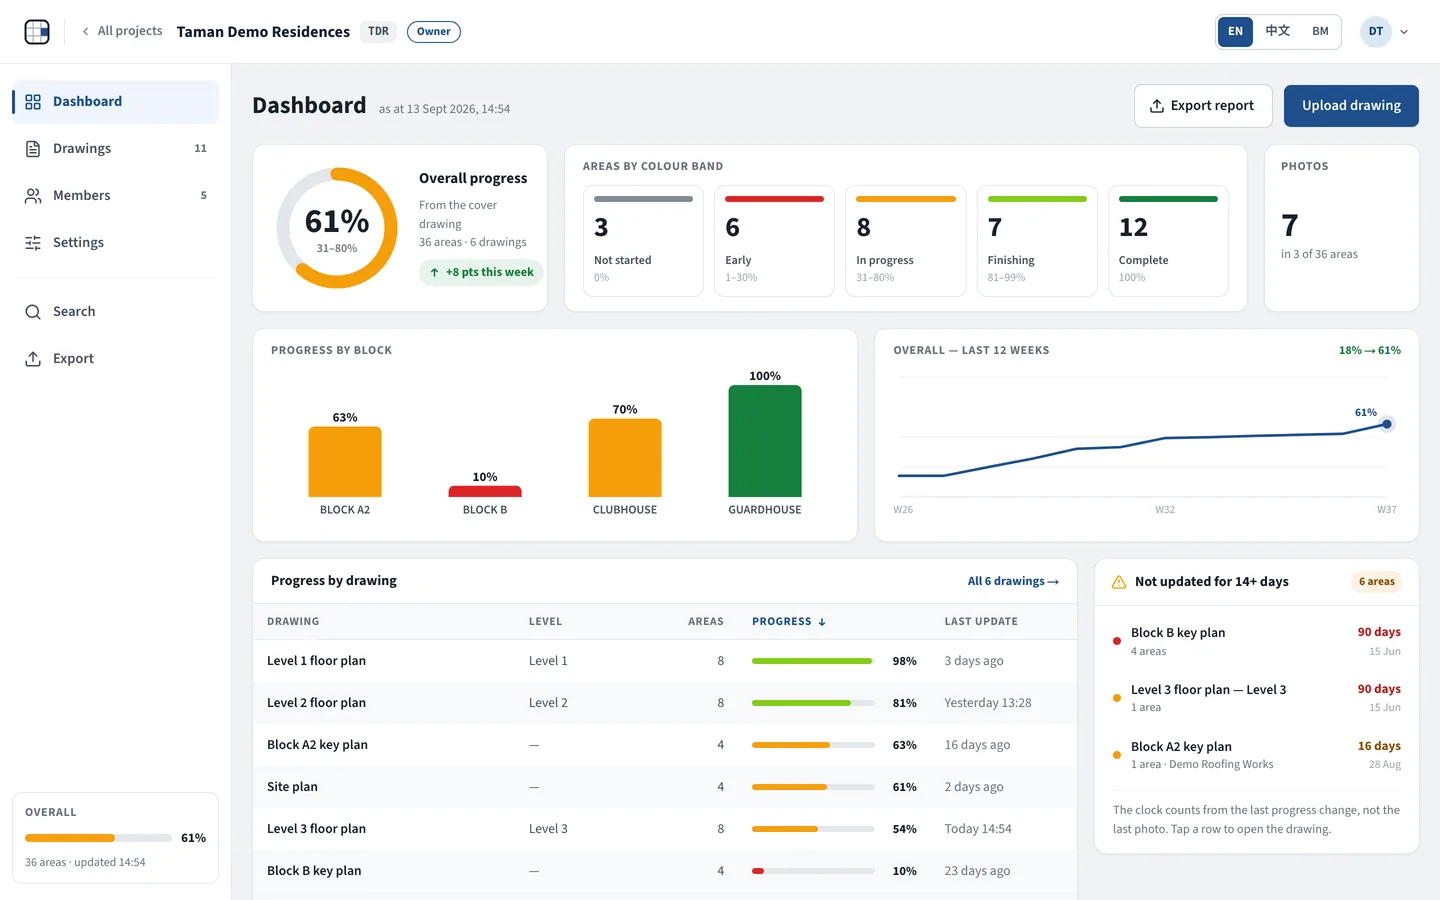Click the Settings sliders icon
The image size is (1440, 900).
(33, 243)
